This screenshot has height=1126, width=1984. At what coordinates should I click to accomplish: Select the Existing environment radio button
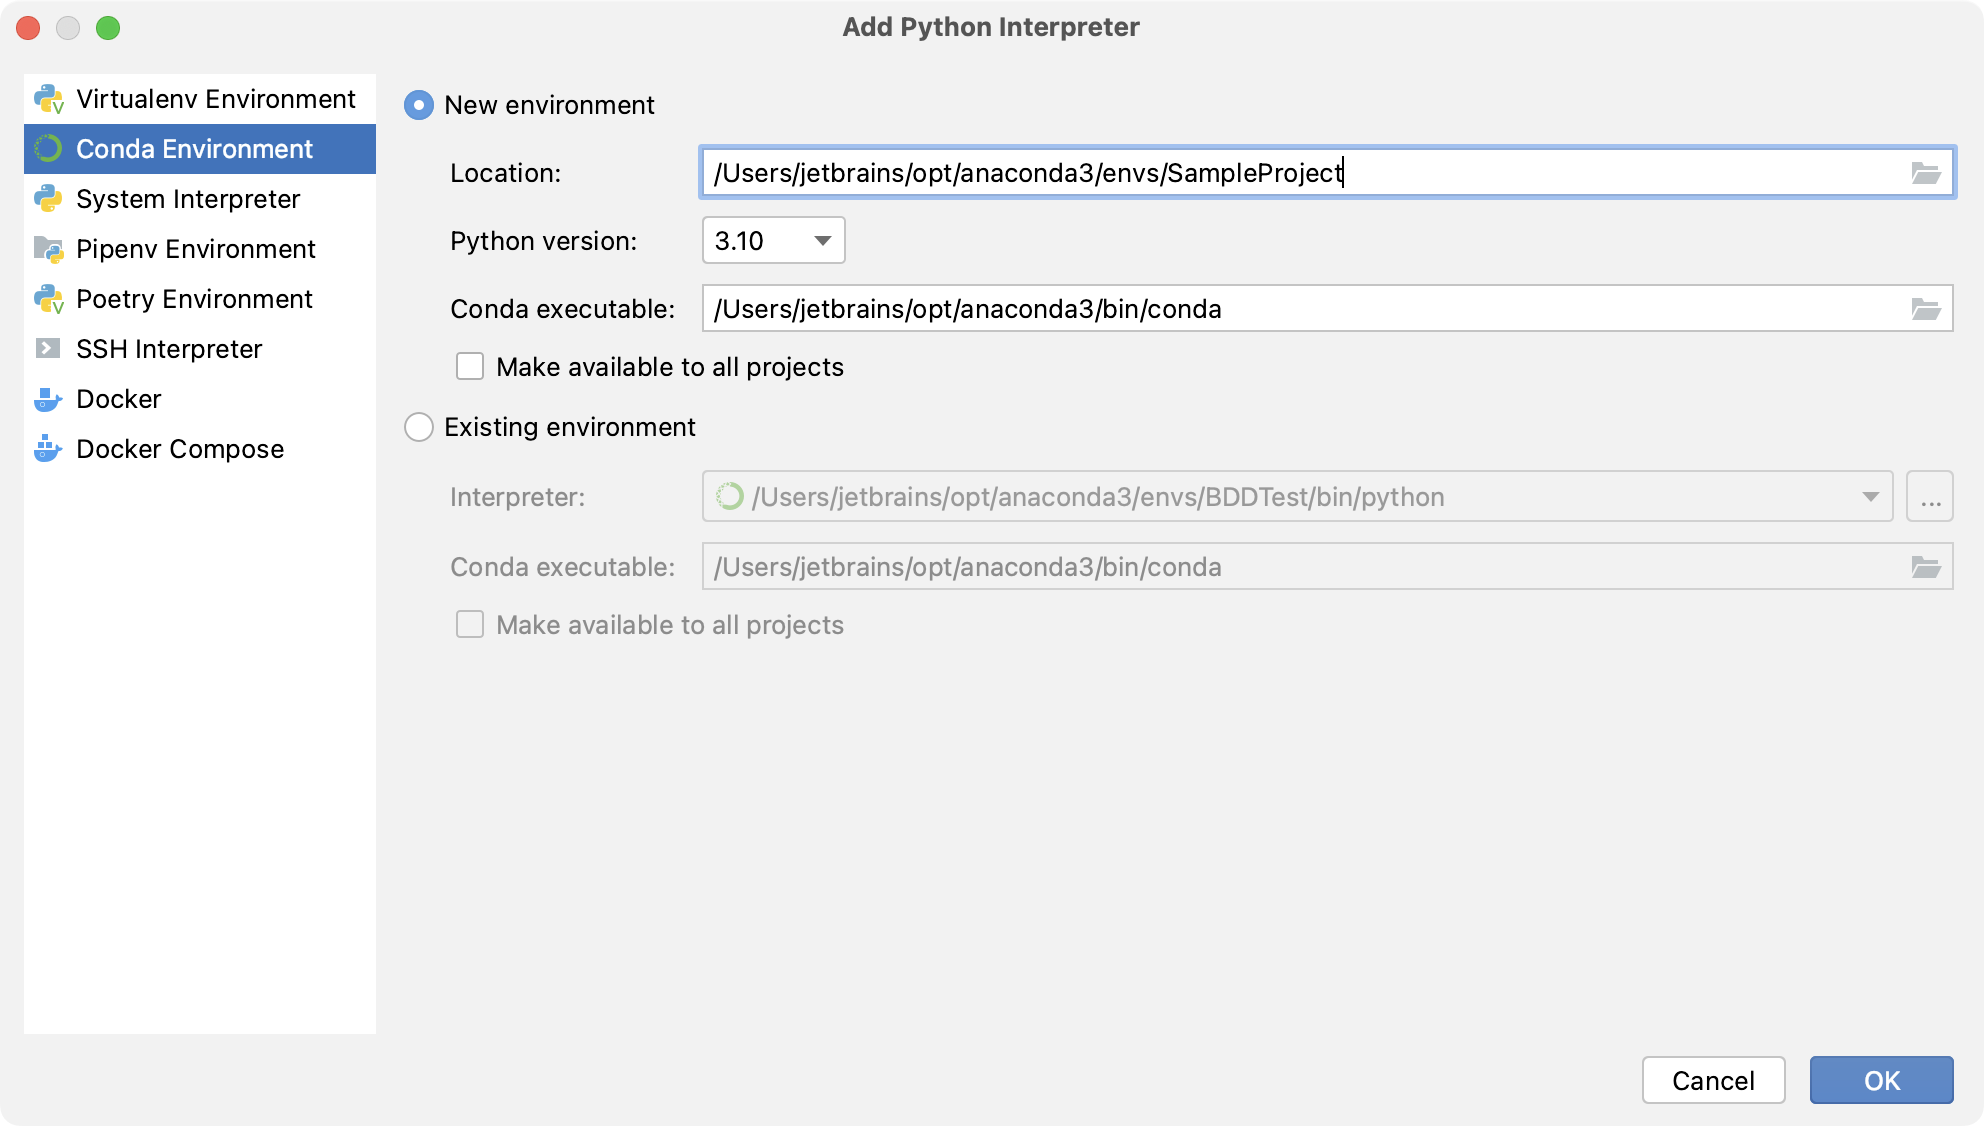[419, 427]
